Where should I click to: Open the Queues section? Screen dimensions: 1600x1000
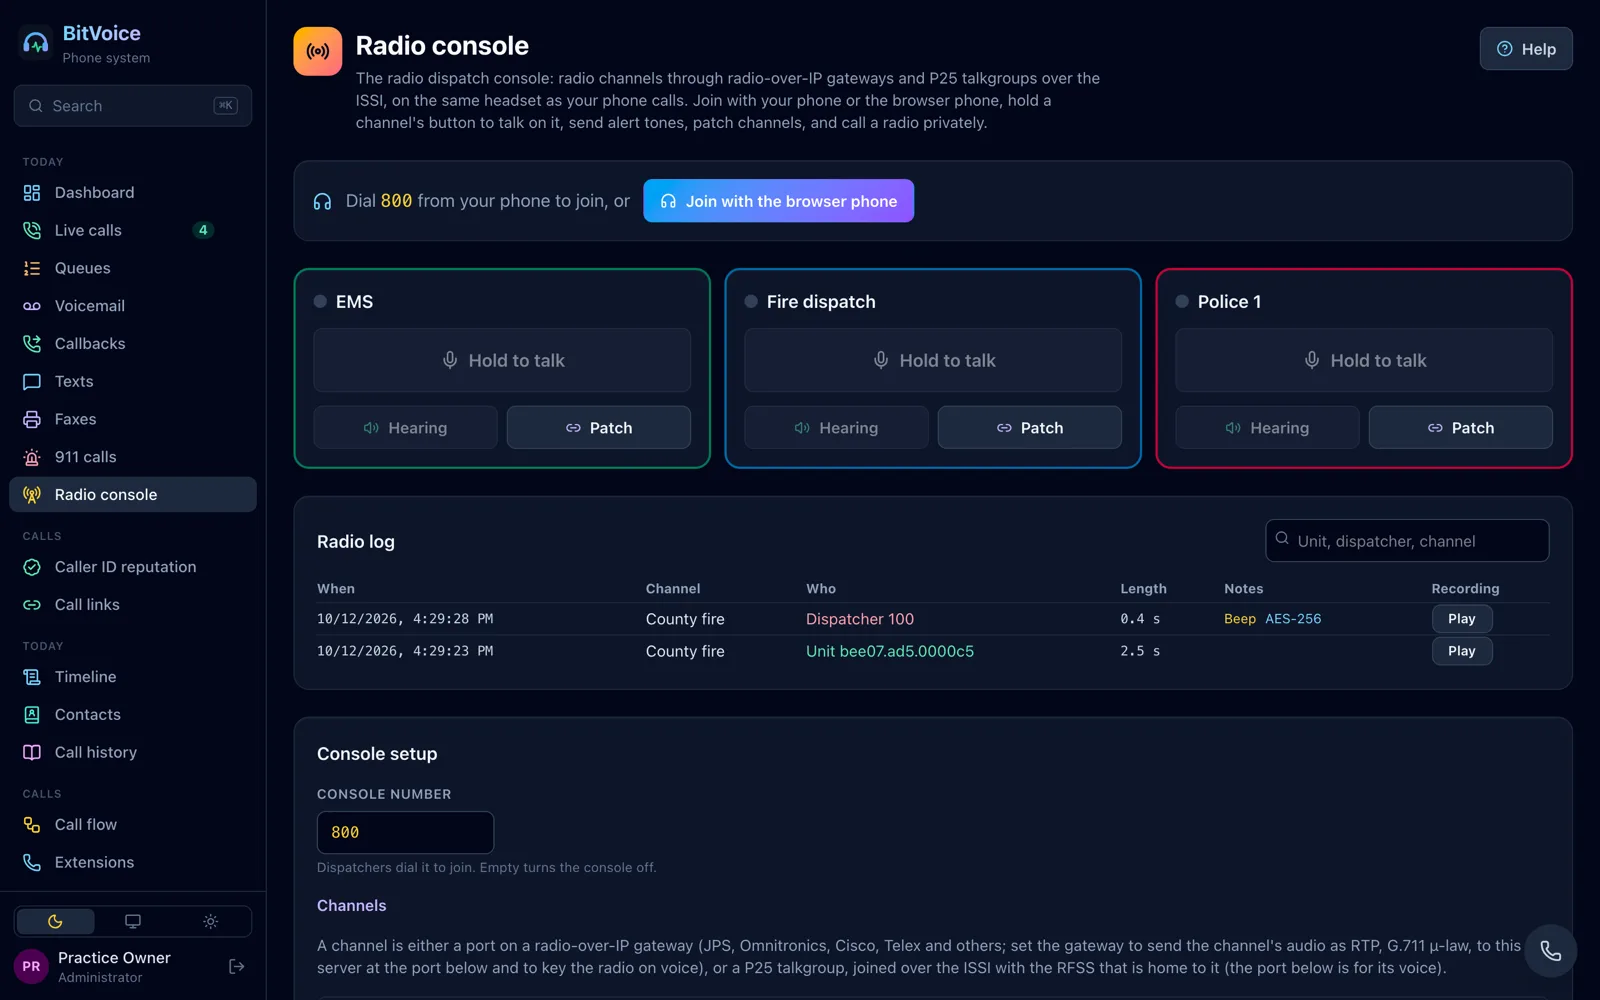132,268
